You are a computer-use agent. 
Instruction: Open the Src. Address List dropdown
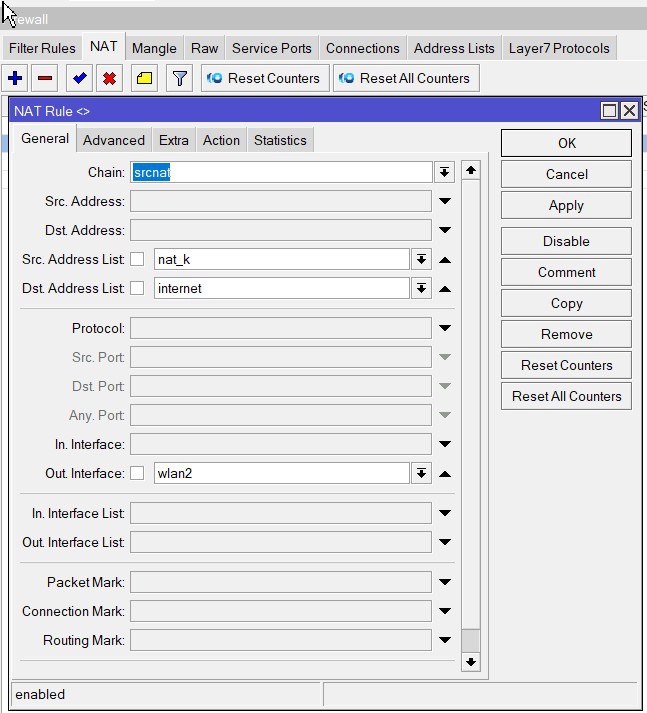(421, 260)
